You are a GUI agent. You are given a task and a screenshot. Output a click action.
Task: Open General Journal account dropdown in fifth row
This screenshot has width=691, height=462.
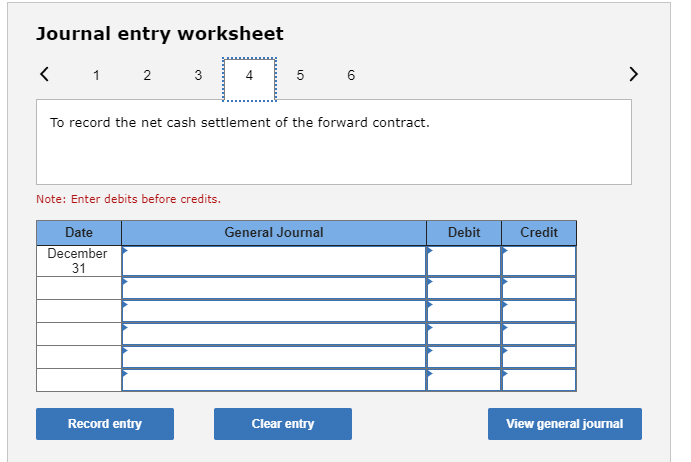pyautogui.click(x=274, y=357)
